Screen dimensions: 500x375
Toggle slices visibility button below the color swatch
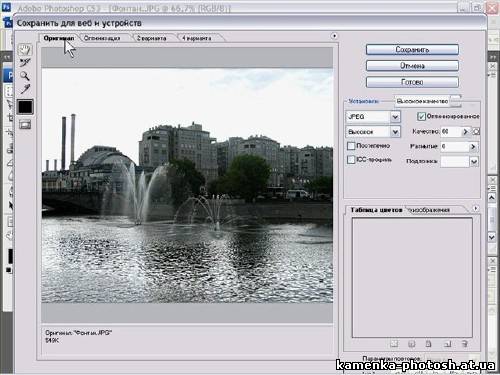tap(25, 125)
